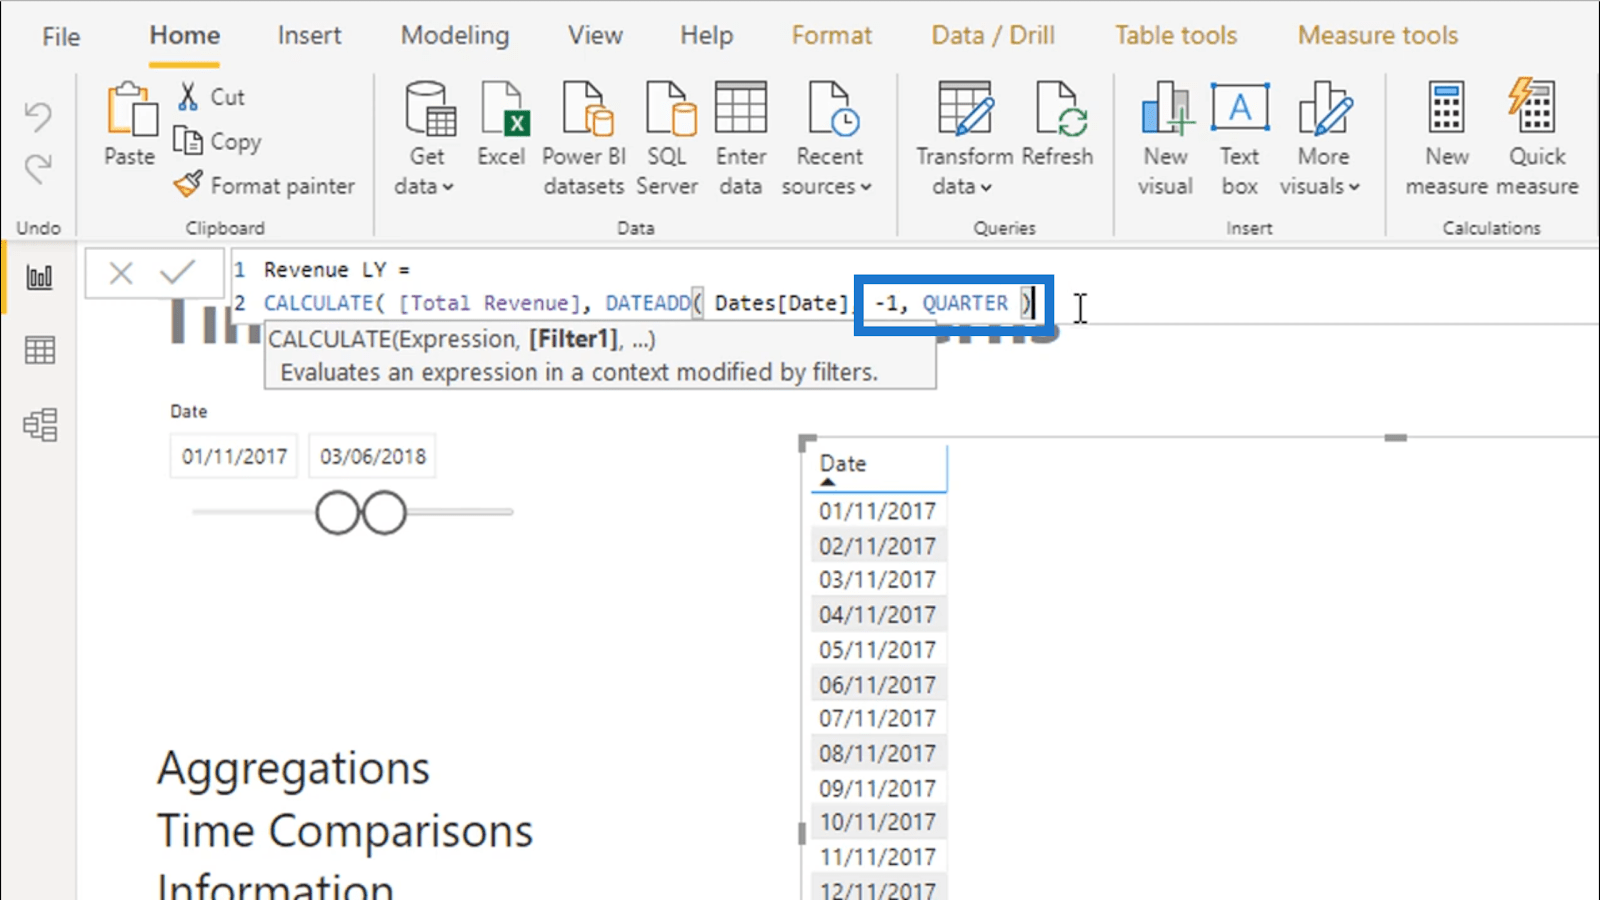Click the start date field 01/11/2017
The height and width of the screenshot is (900, 1600).
[x=234, y=457]
